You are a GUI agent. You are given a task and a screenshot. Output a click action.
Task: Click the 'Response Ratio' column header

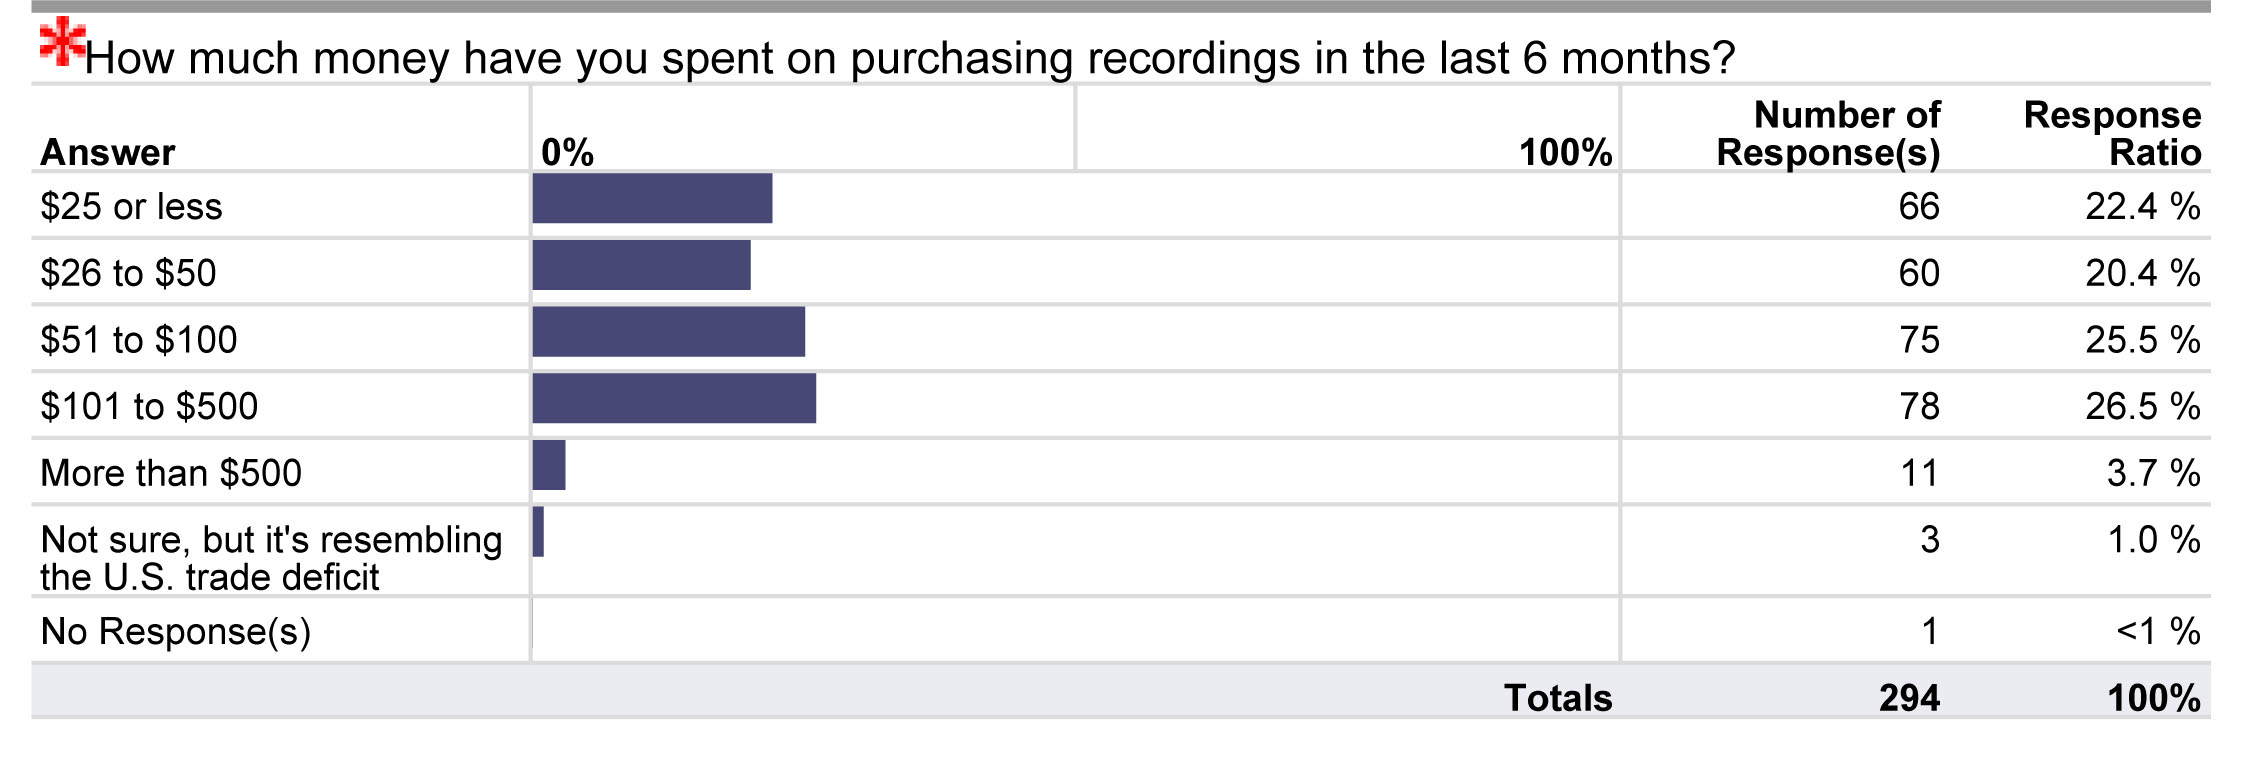coord(2112,133)
